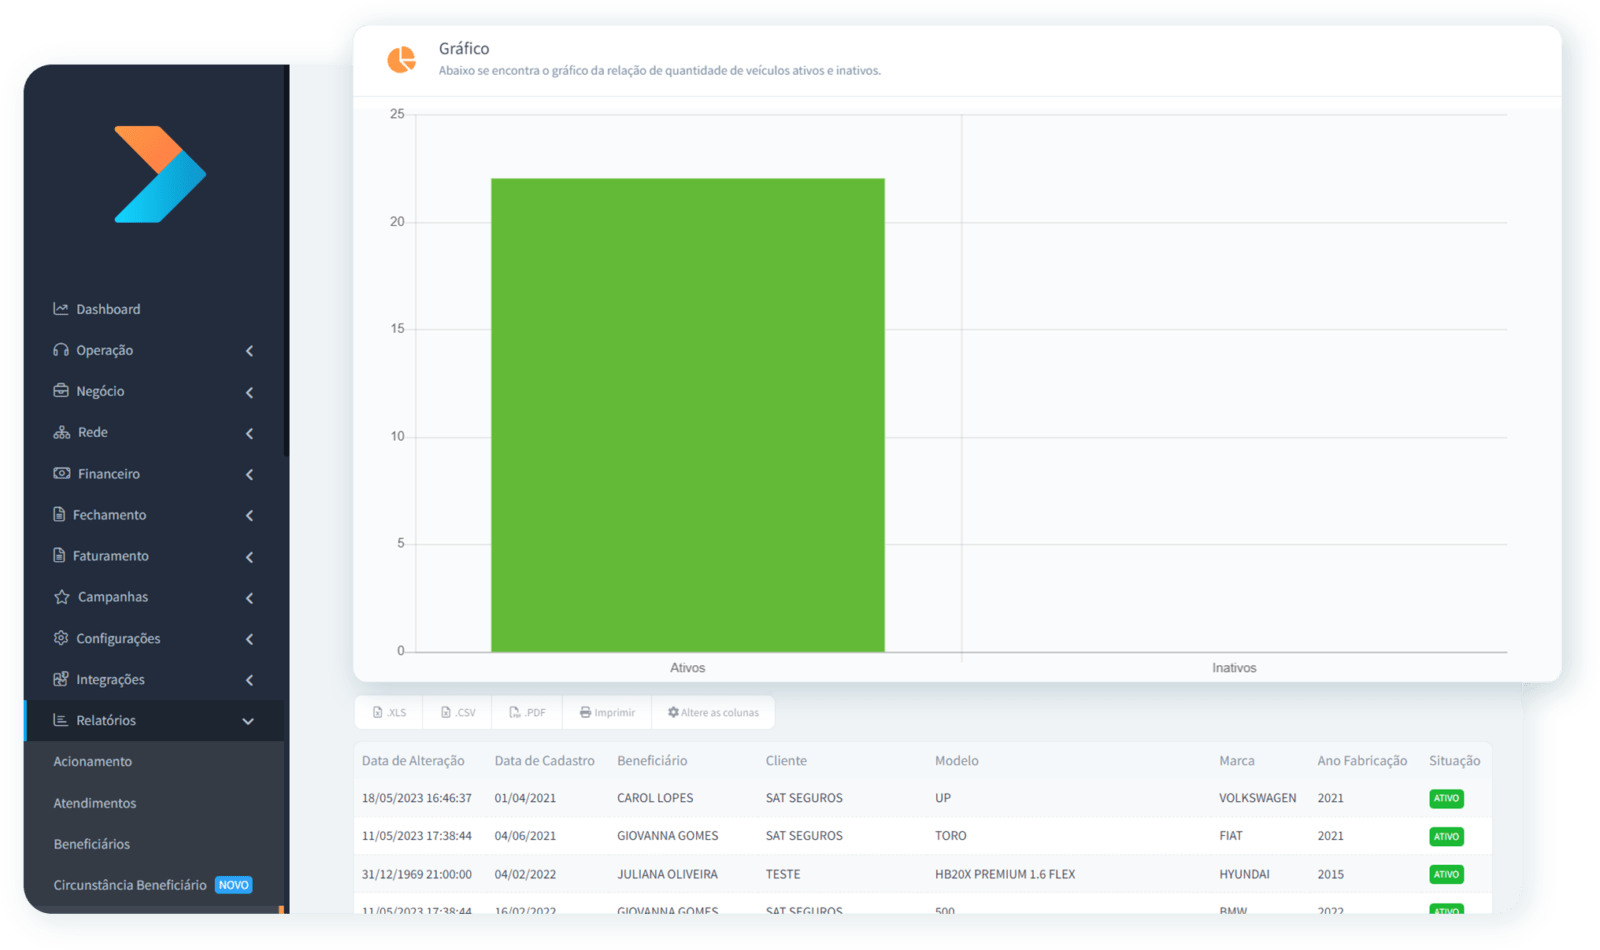Click the TORO model cell
The height and width of the screenshot is (950, 1600).
951,836
